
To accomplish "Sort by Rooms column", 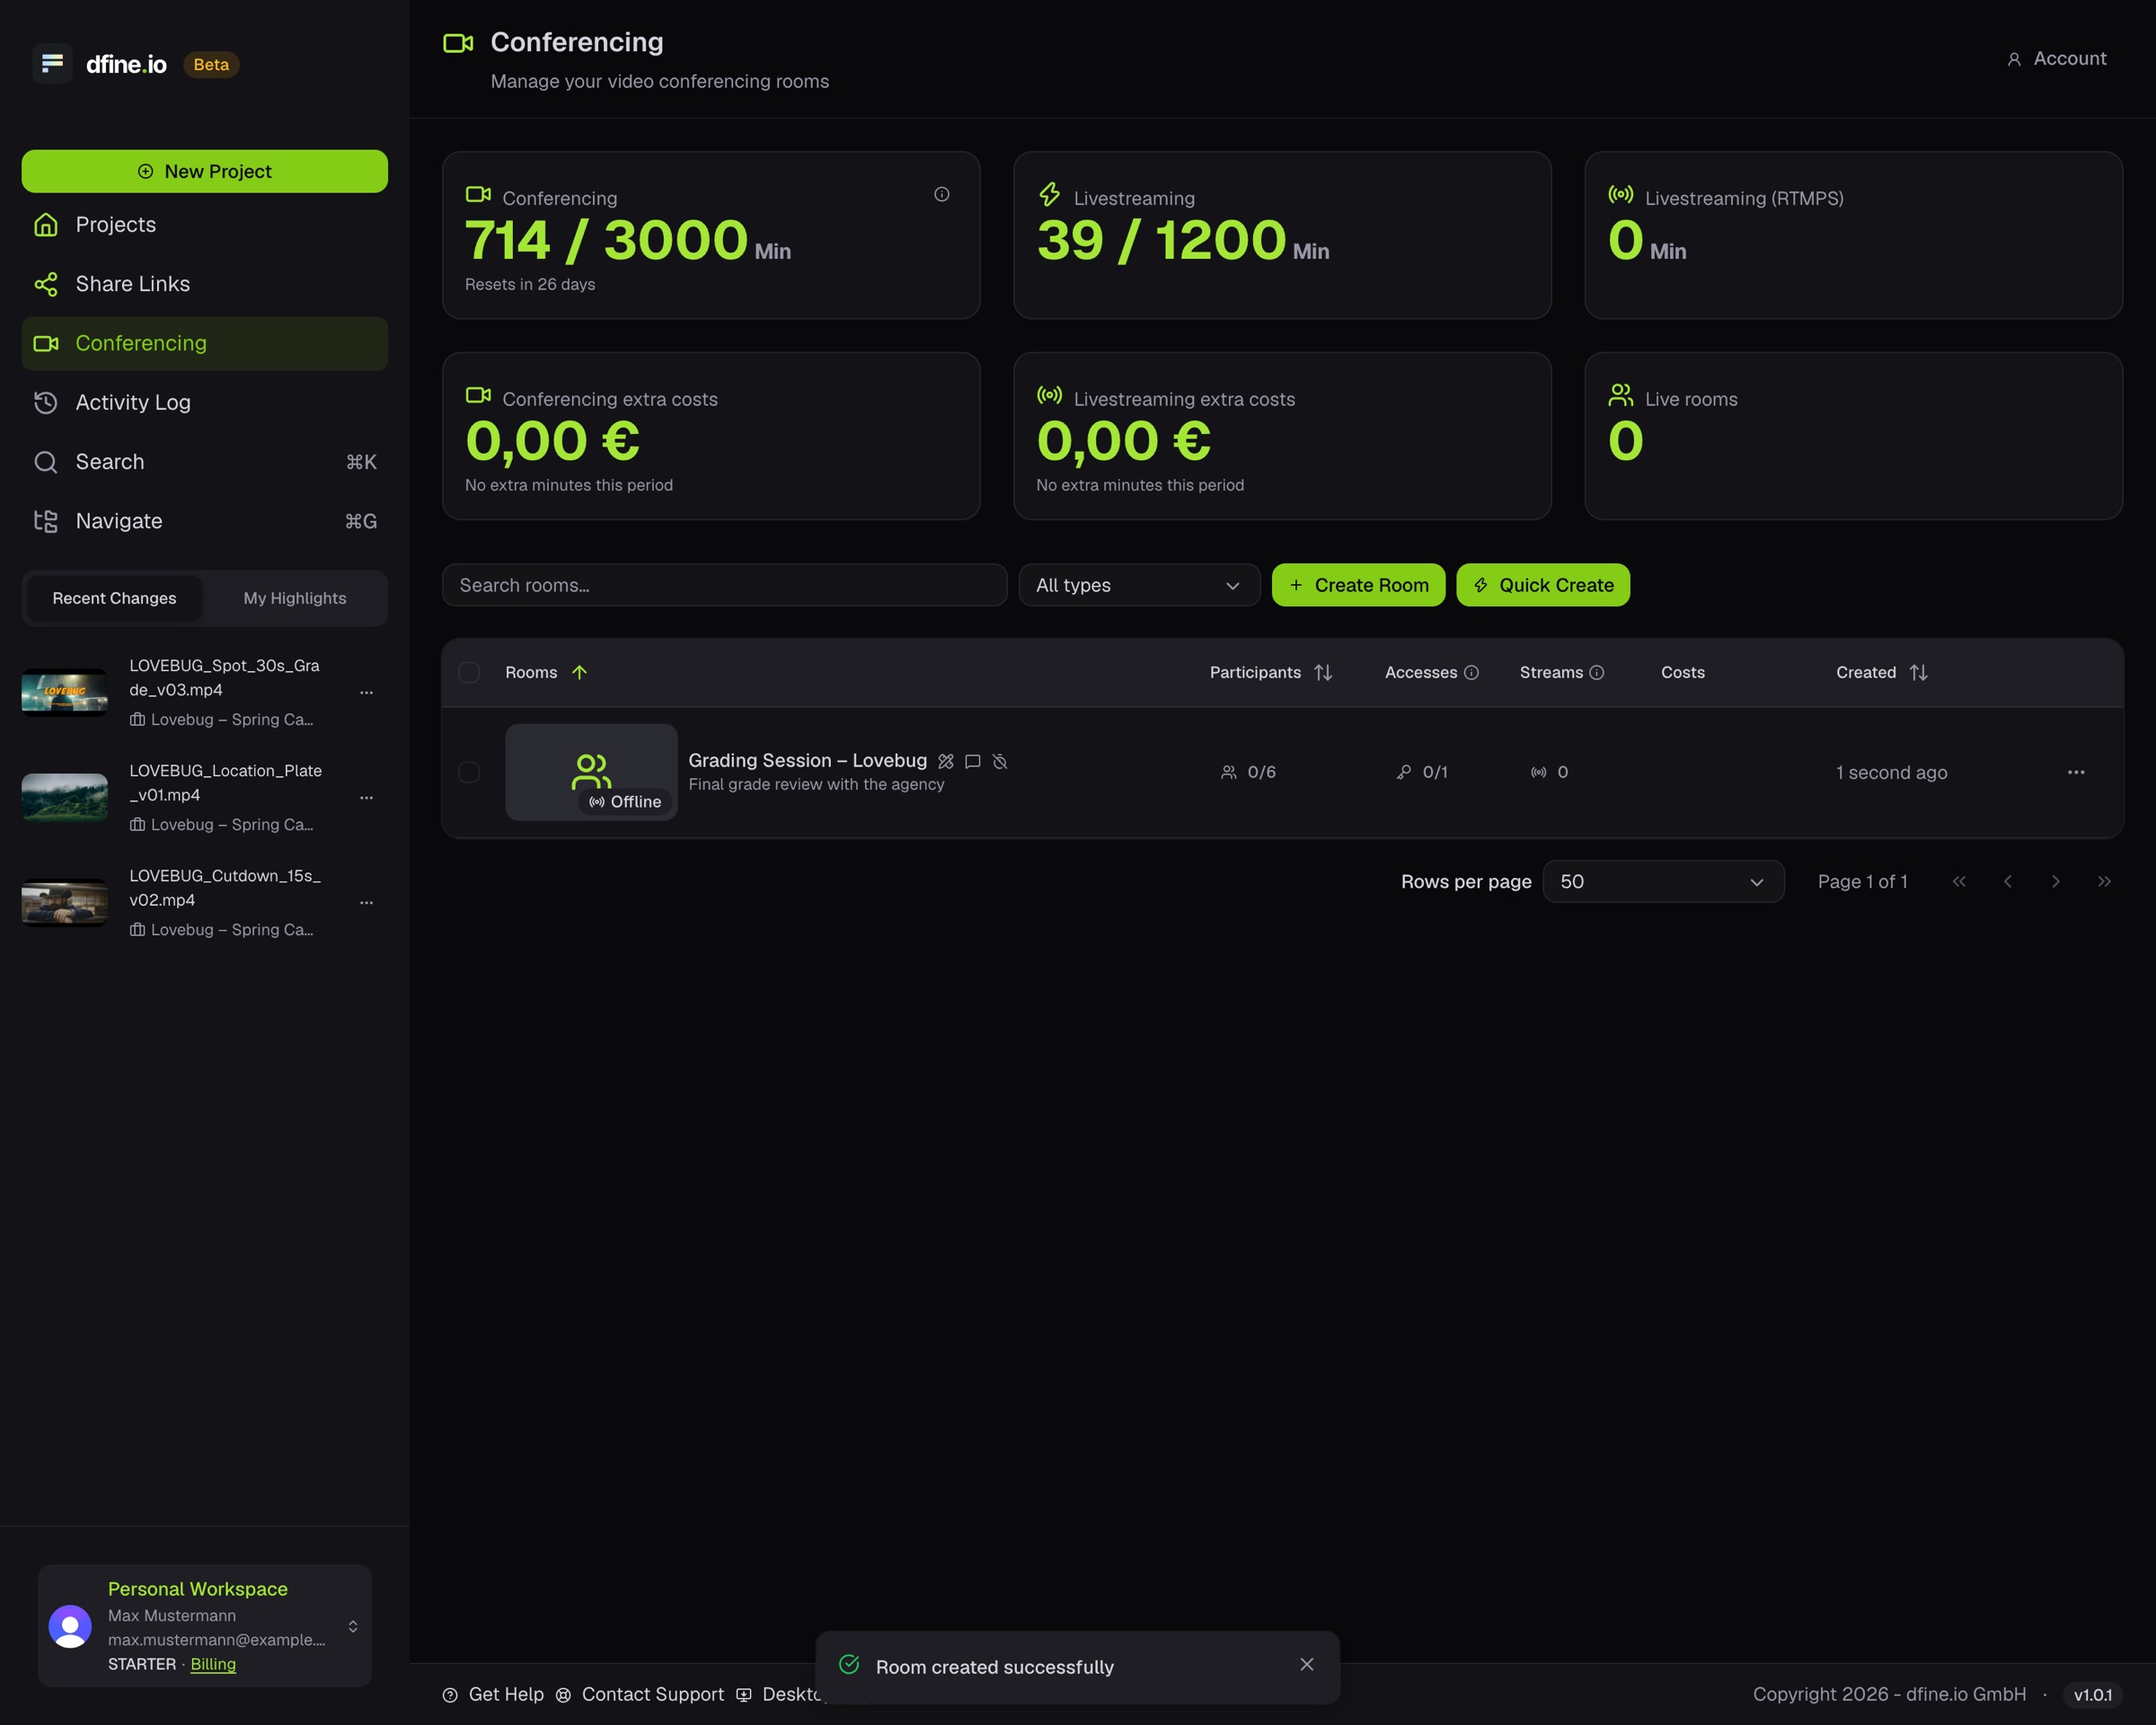I will pyautogui.click(x=546, y=673).
